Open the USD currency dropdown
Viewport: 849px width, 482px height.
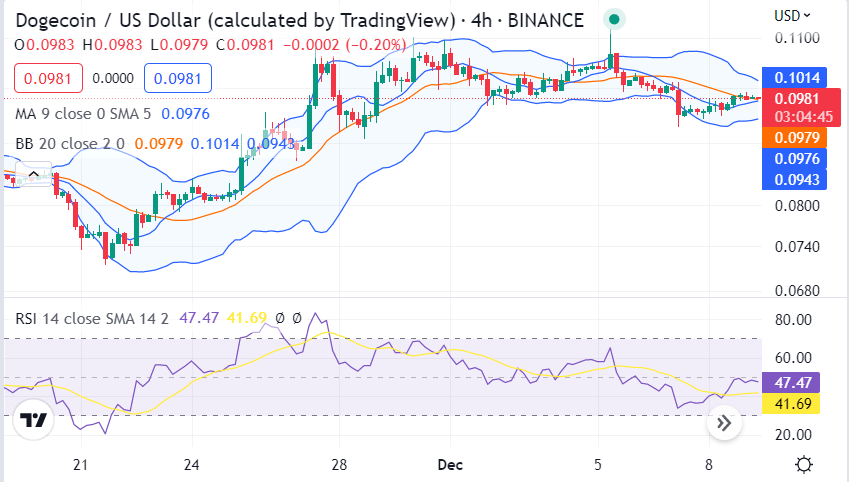click(792, 16)
